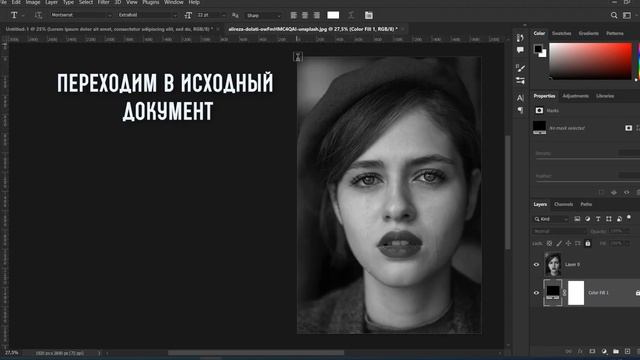Viewport: 640px width, 360px height.
Task: Open the Comments panel icon
Action: [520, 50]
